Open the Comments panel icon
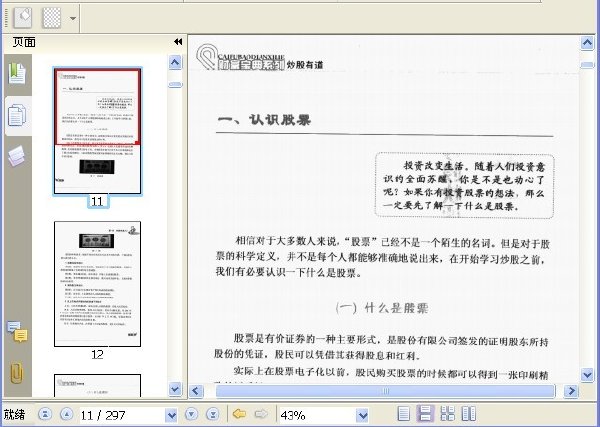Viewport: 600px width, 427px height. (x=17, y=332)
